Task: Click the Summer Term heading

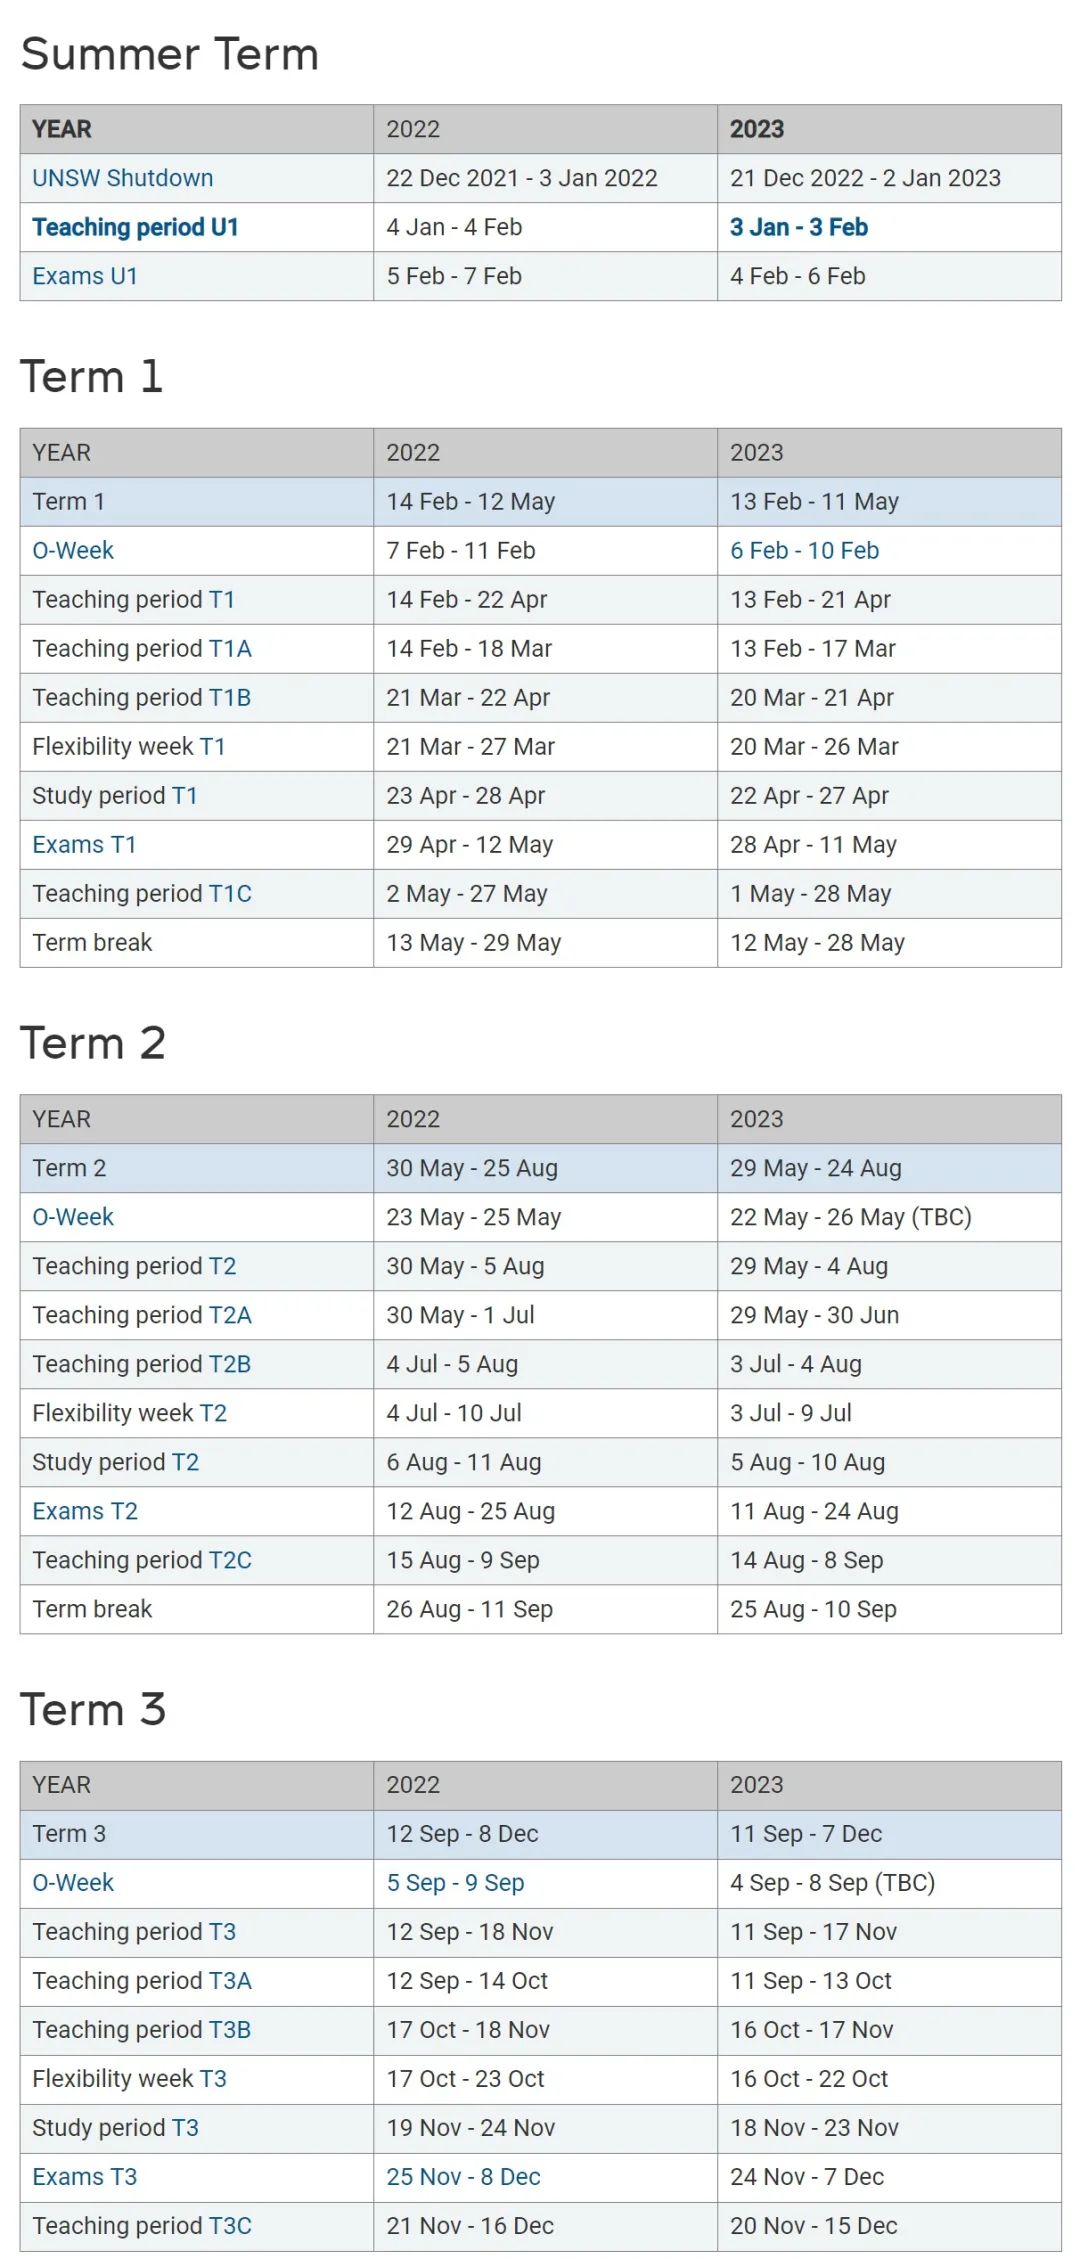Action: 170,54
